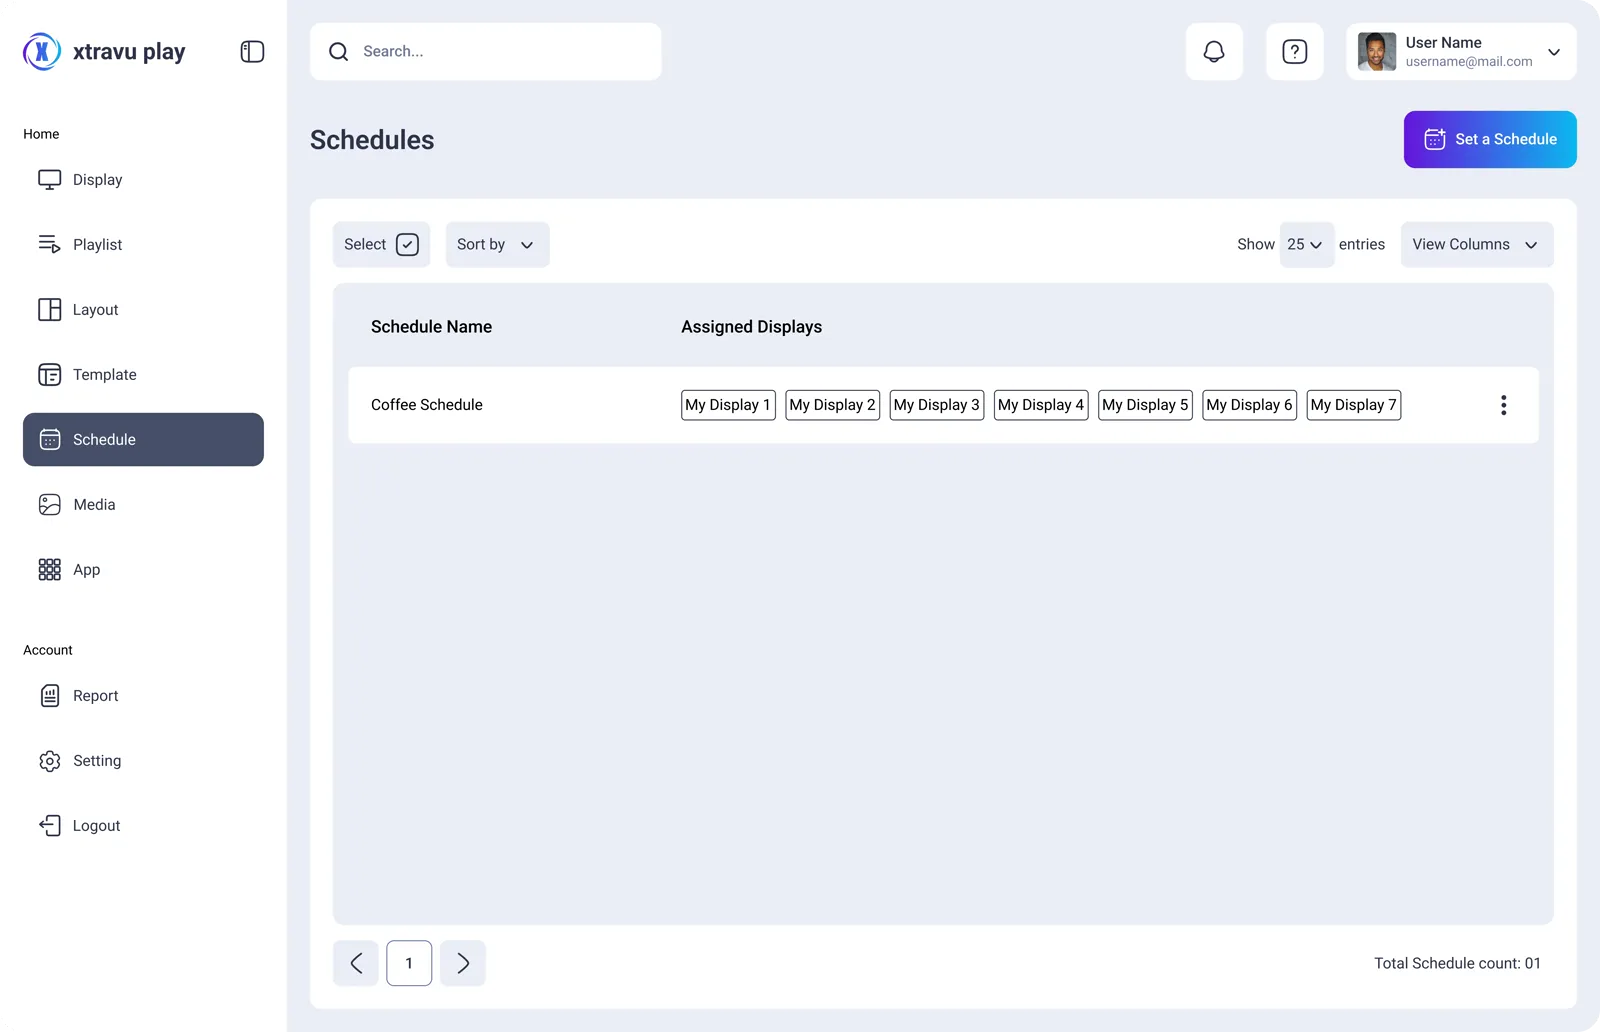
Task: Collapse the sidebar panel icon
Action: coord(252,52)
